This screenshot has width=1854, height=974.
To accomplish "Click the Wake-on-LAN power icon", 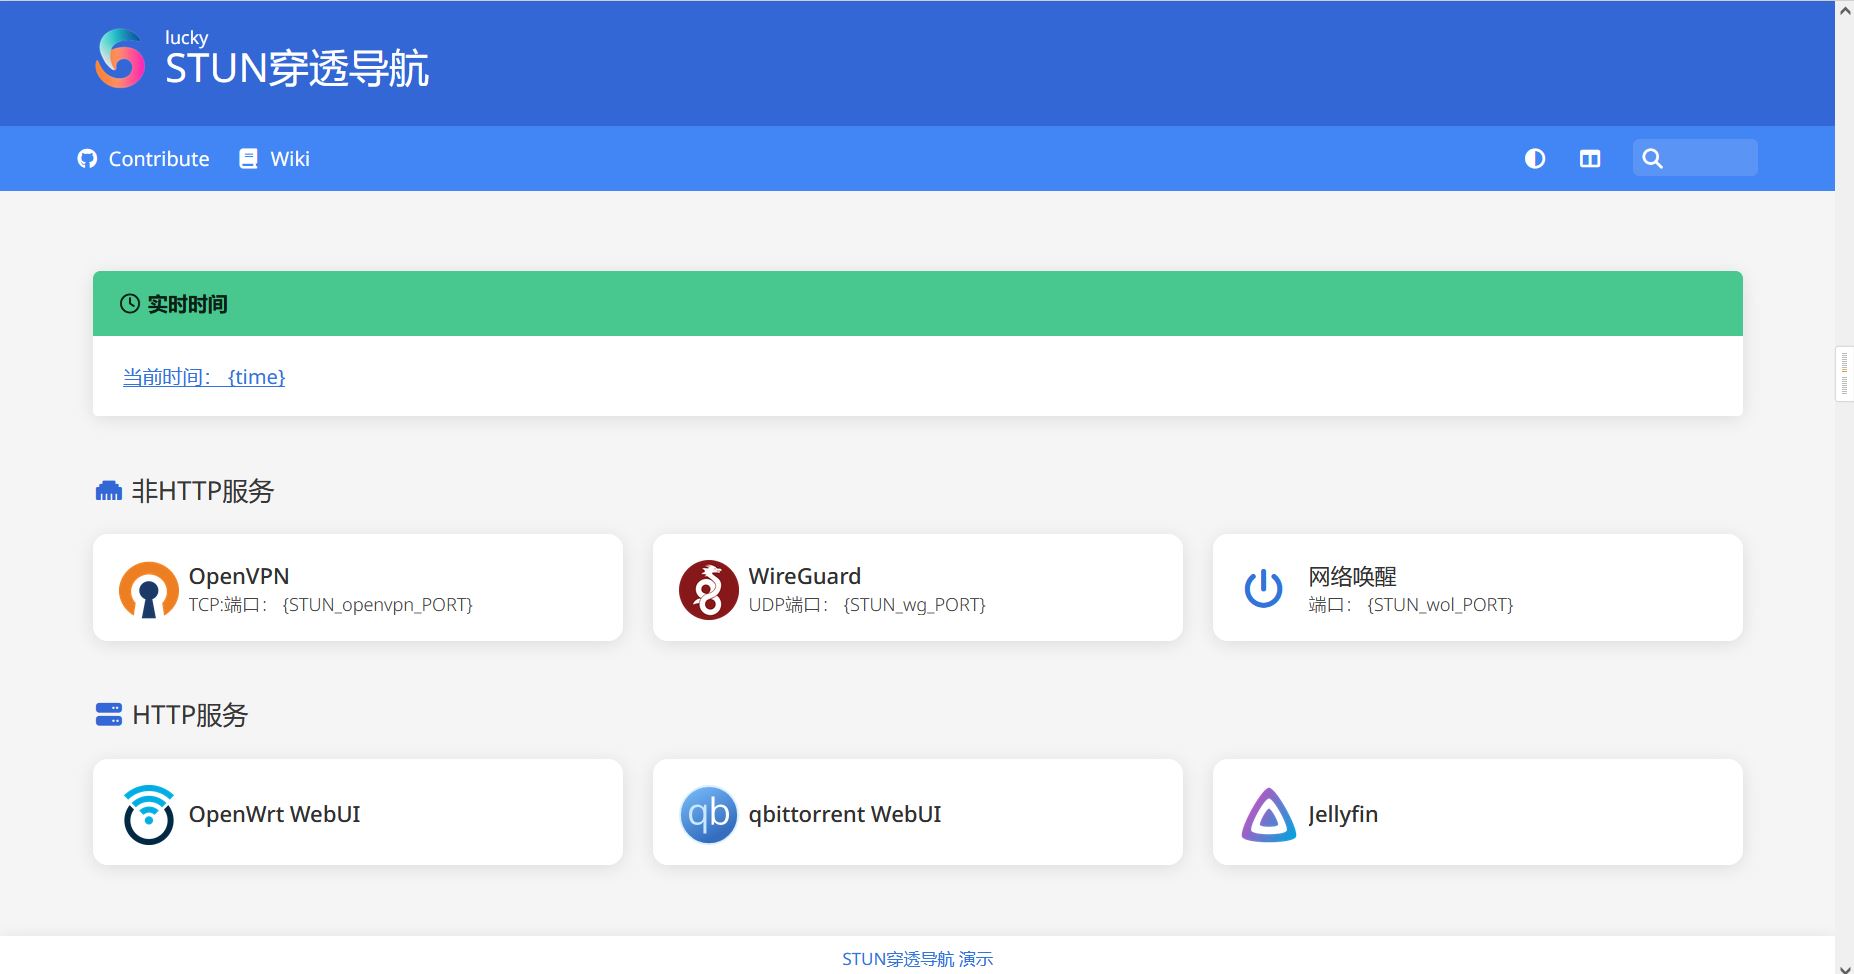I will coord(1263,588).
